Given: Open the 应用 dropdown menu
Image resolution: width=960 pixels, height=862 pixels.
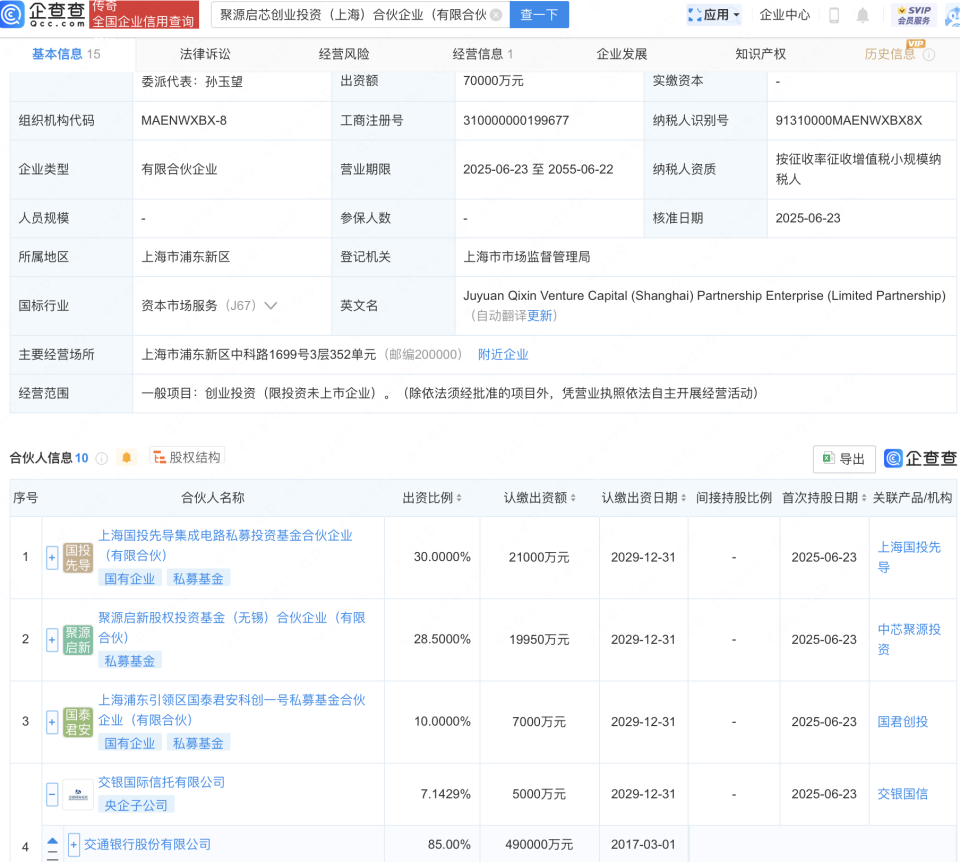Looking at the screenshot, I should click(714, 15).
